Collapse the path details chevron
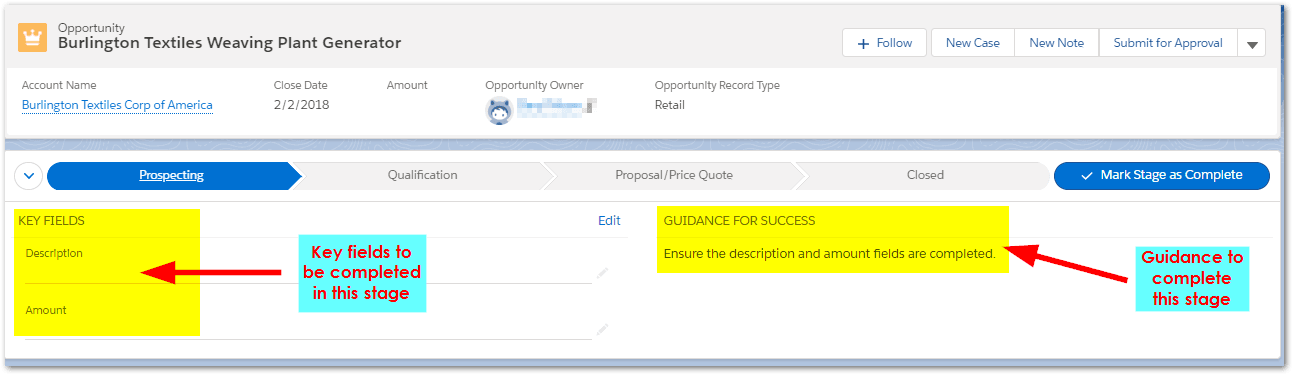This screenshot has width=1293, height=375. tap(28, 175)
